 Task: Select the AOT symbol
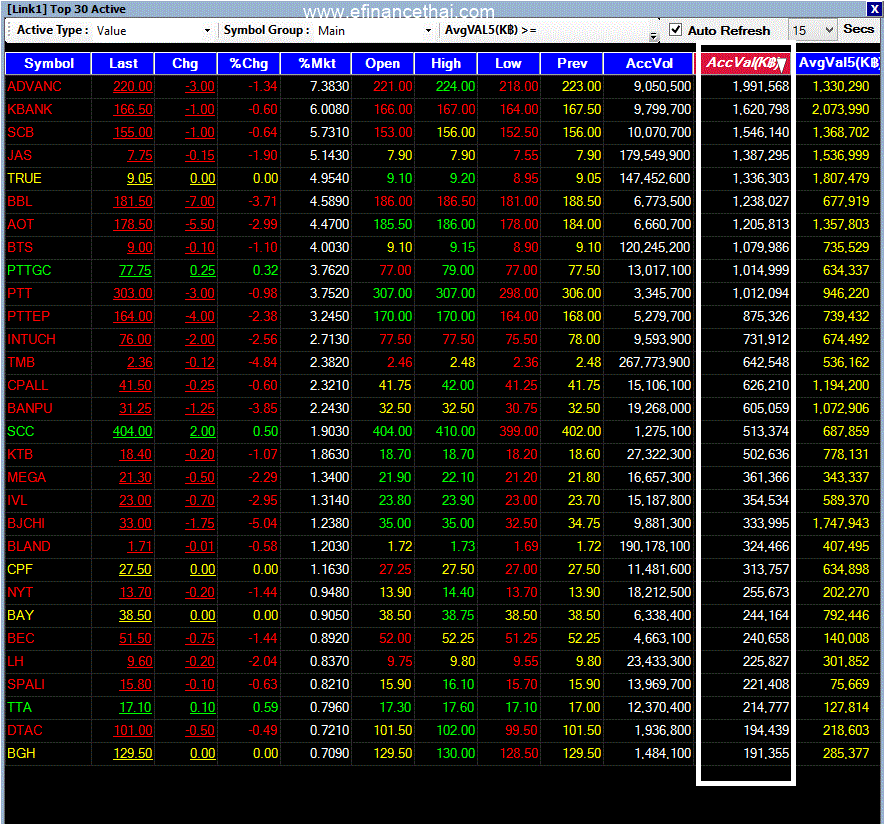[20, 224]
